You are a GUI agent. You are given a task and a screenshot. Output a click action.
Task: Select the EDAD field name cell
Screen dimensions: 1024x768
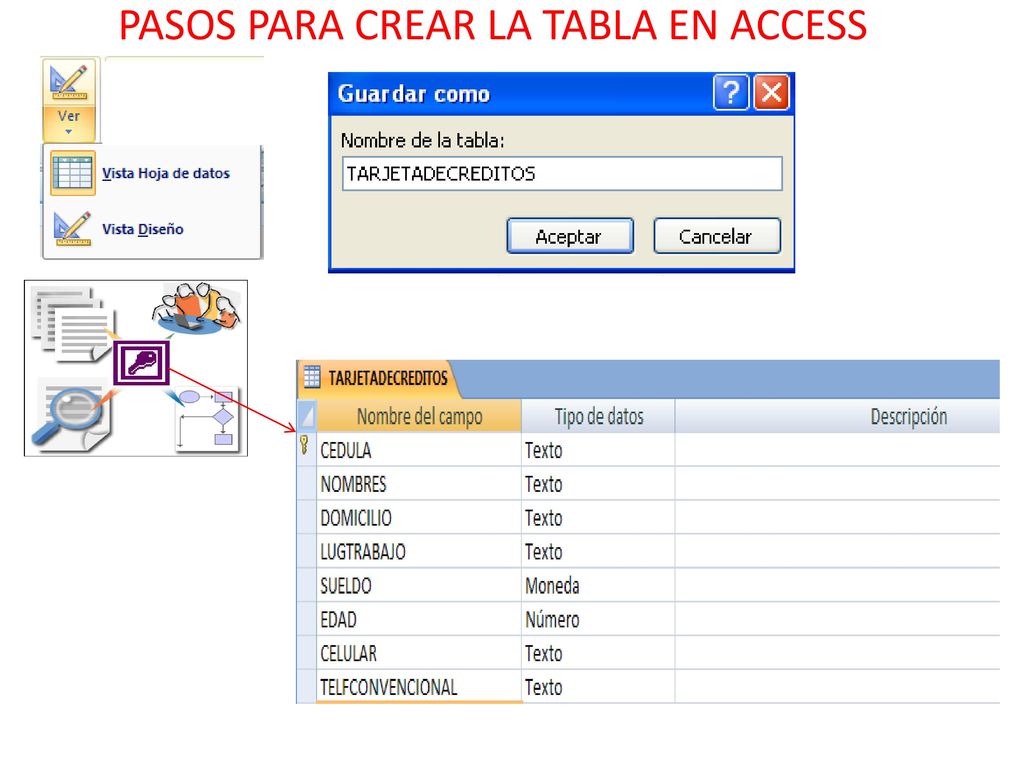coord(419,620)
